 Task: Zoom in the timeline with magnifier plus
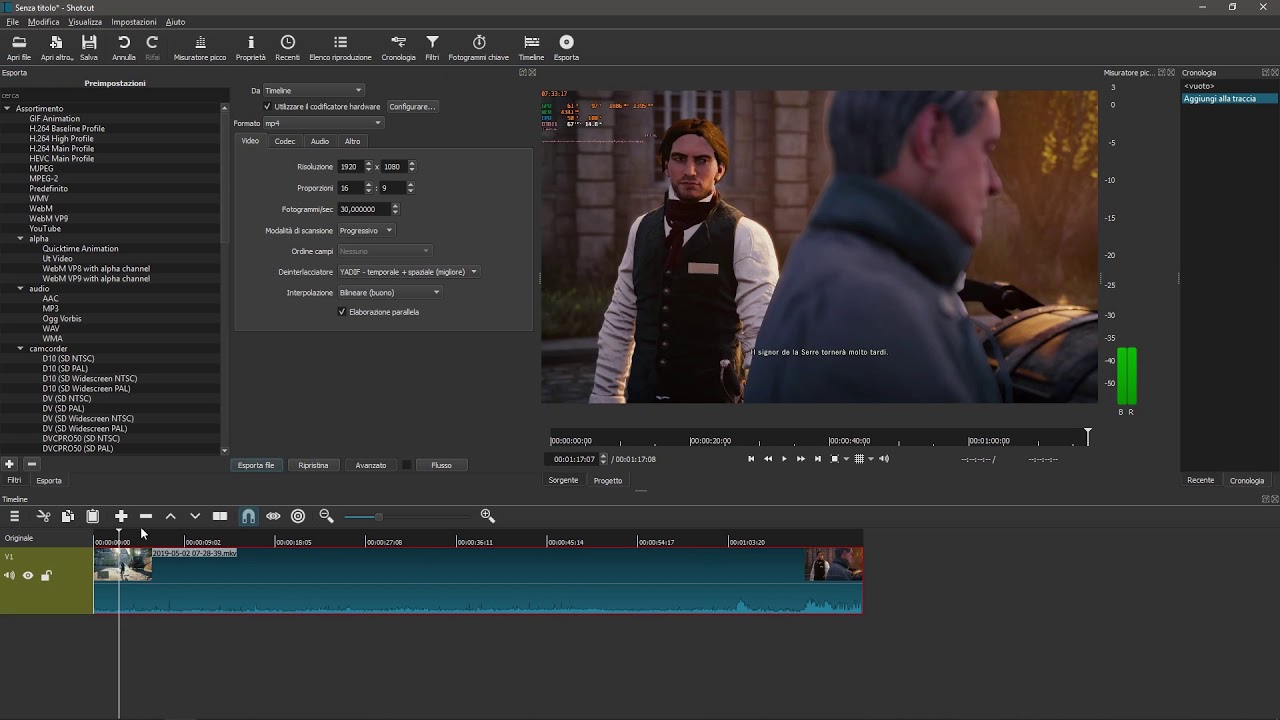tap(488, 516)
